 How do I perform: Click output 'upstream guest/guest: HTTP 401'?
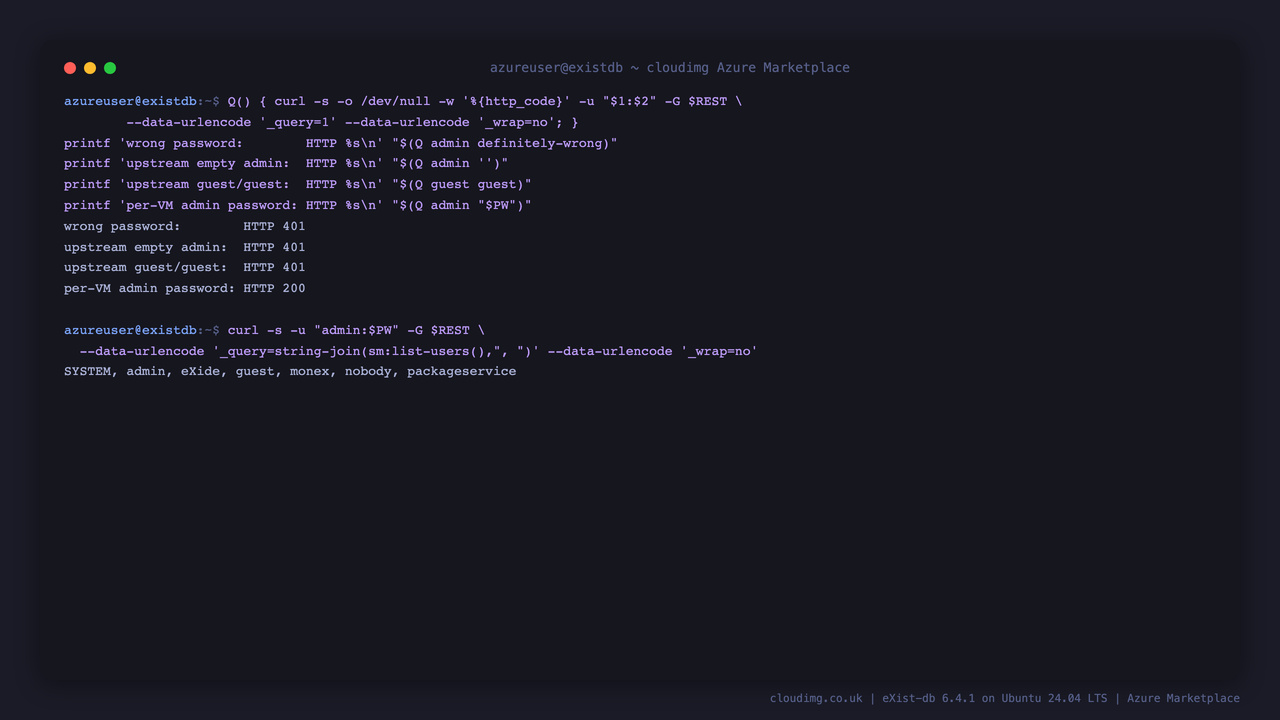pos(185,267)
